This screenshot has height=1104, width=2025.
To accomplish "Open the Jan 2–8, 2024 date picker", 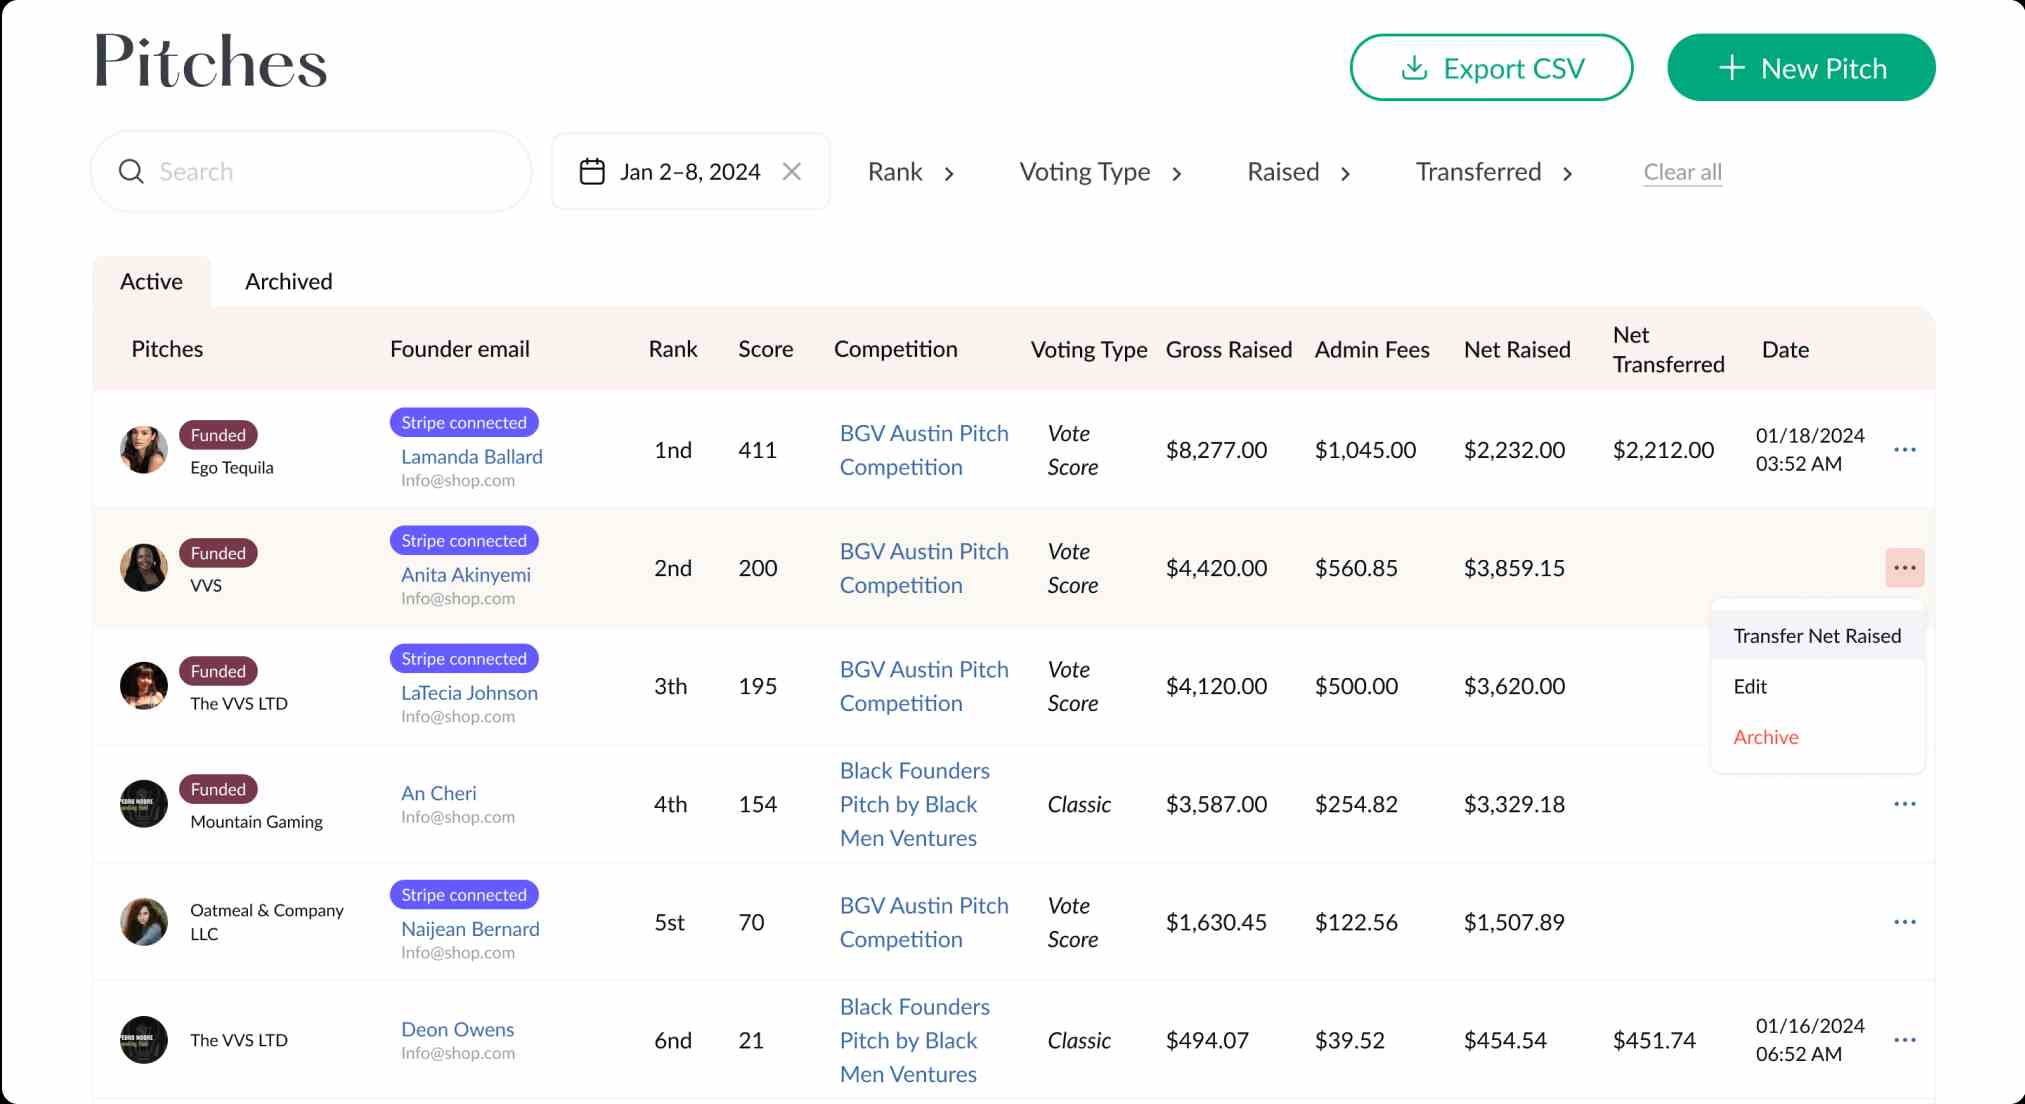I will tap(690, 171).
